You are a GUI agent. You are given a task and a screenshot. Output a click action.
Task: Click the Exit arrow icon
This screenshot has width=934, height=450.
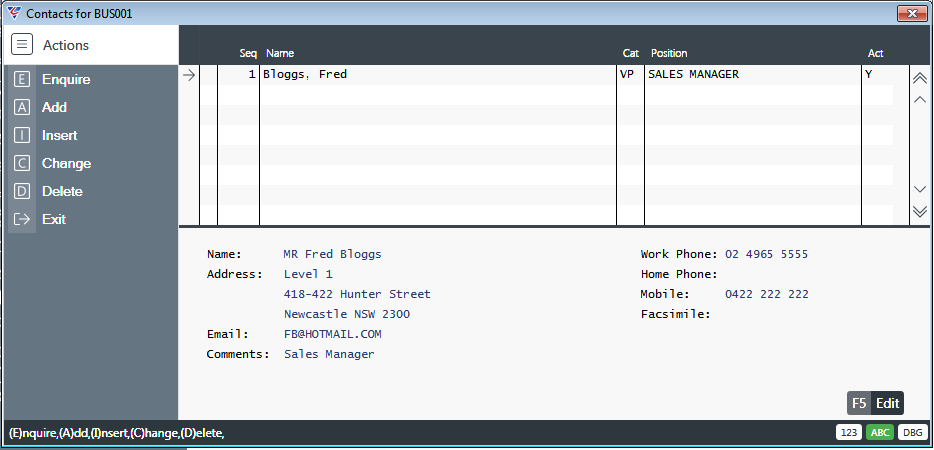[22, 219]
